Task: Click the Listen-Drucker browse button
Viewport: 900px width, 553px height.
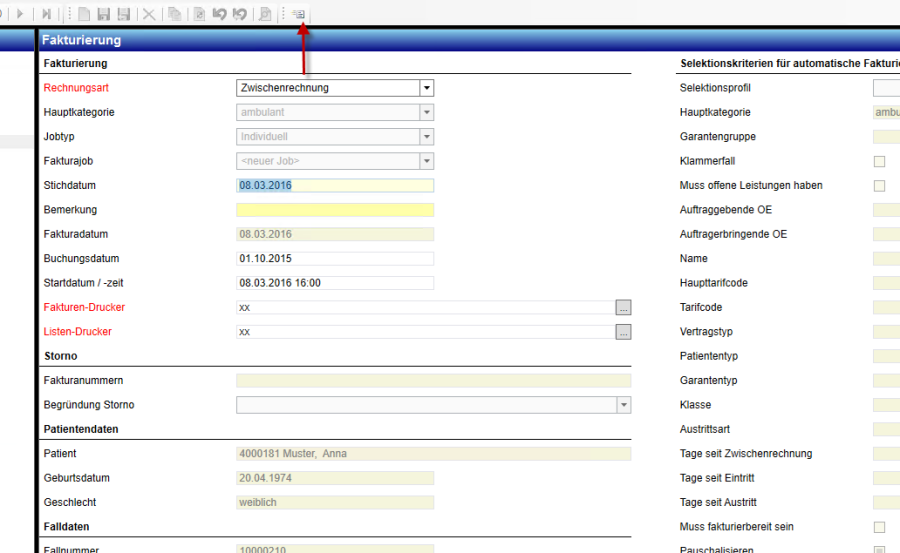Action: click(x=623, y=332)
